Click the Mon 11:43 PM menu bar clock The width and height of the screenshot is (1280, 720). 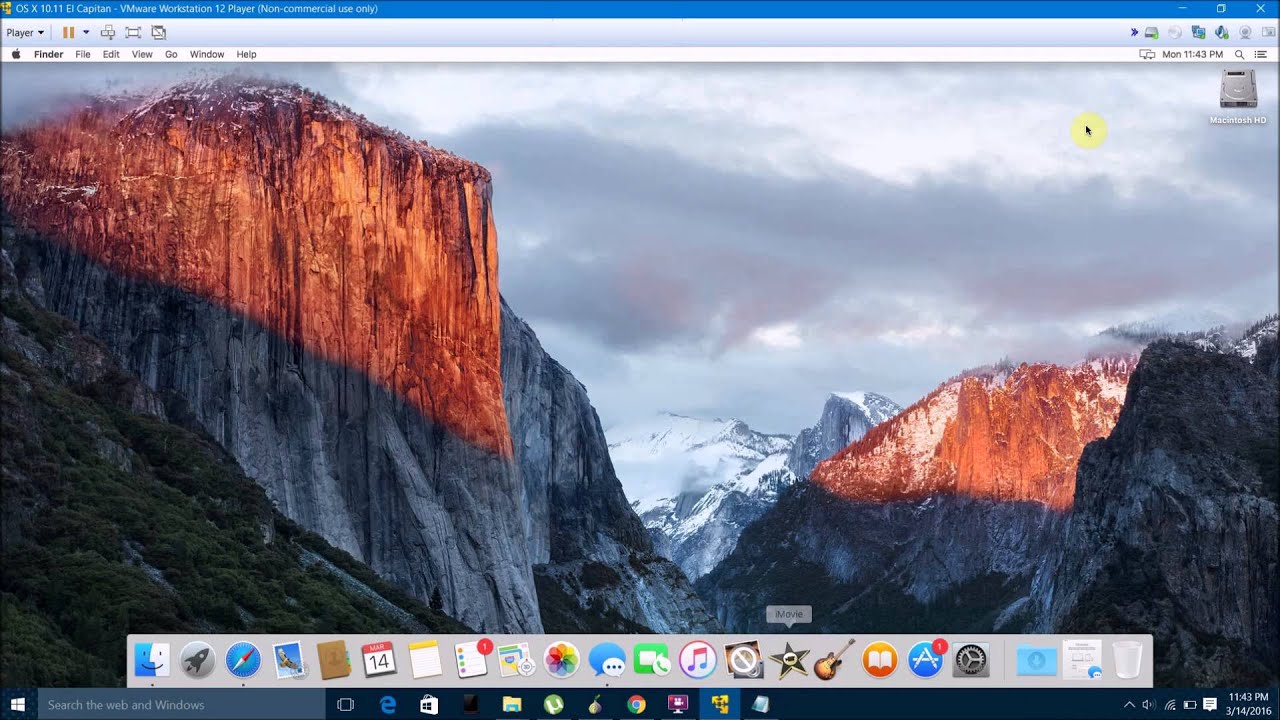click(1192, 55)
